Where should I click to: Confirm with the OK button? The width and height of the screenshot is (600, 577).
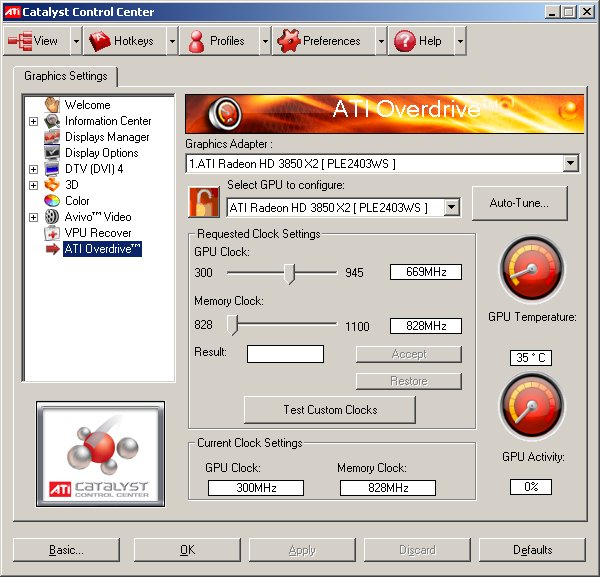click(x=188, y=550)
